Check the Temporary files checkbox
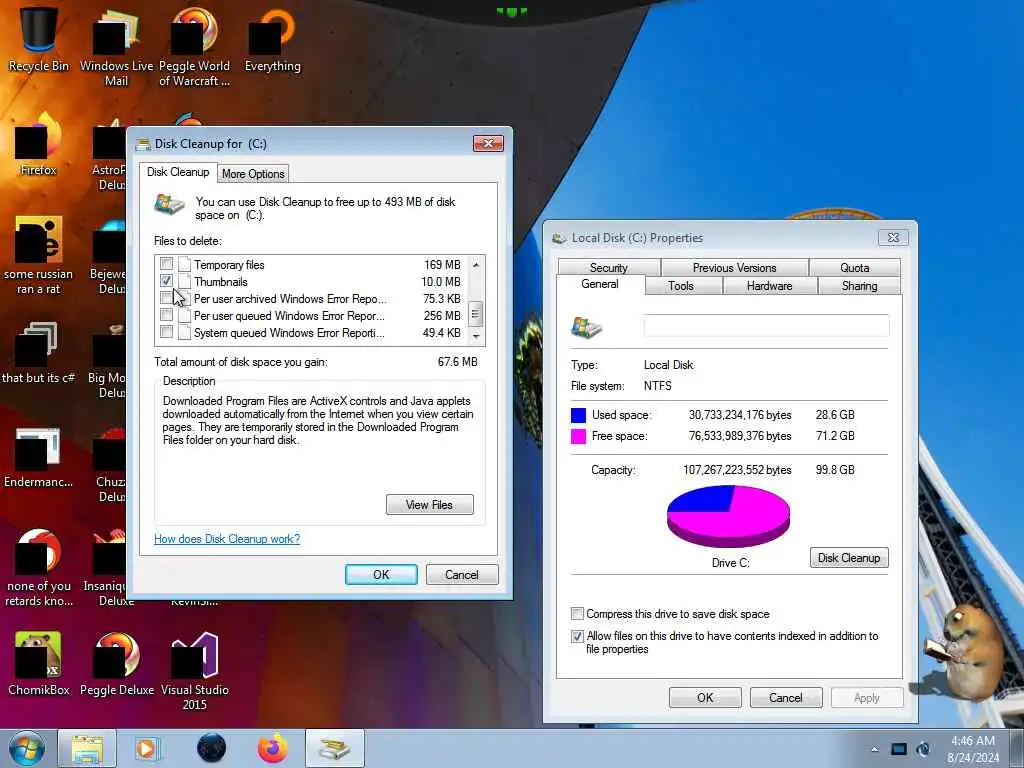The width and height of the screenshot is (1024, 768). click(167, 264)
